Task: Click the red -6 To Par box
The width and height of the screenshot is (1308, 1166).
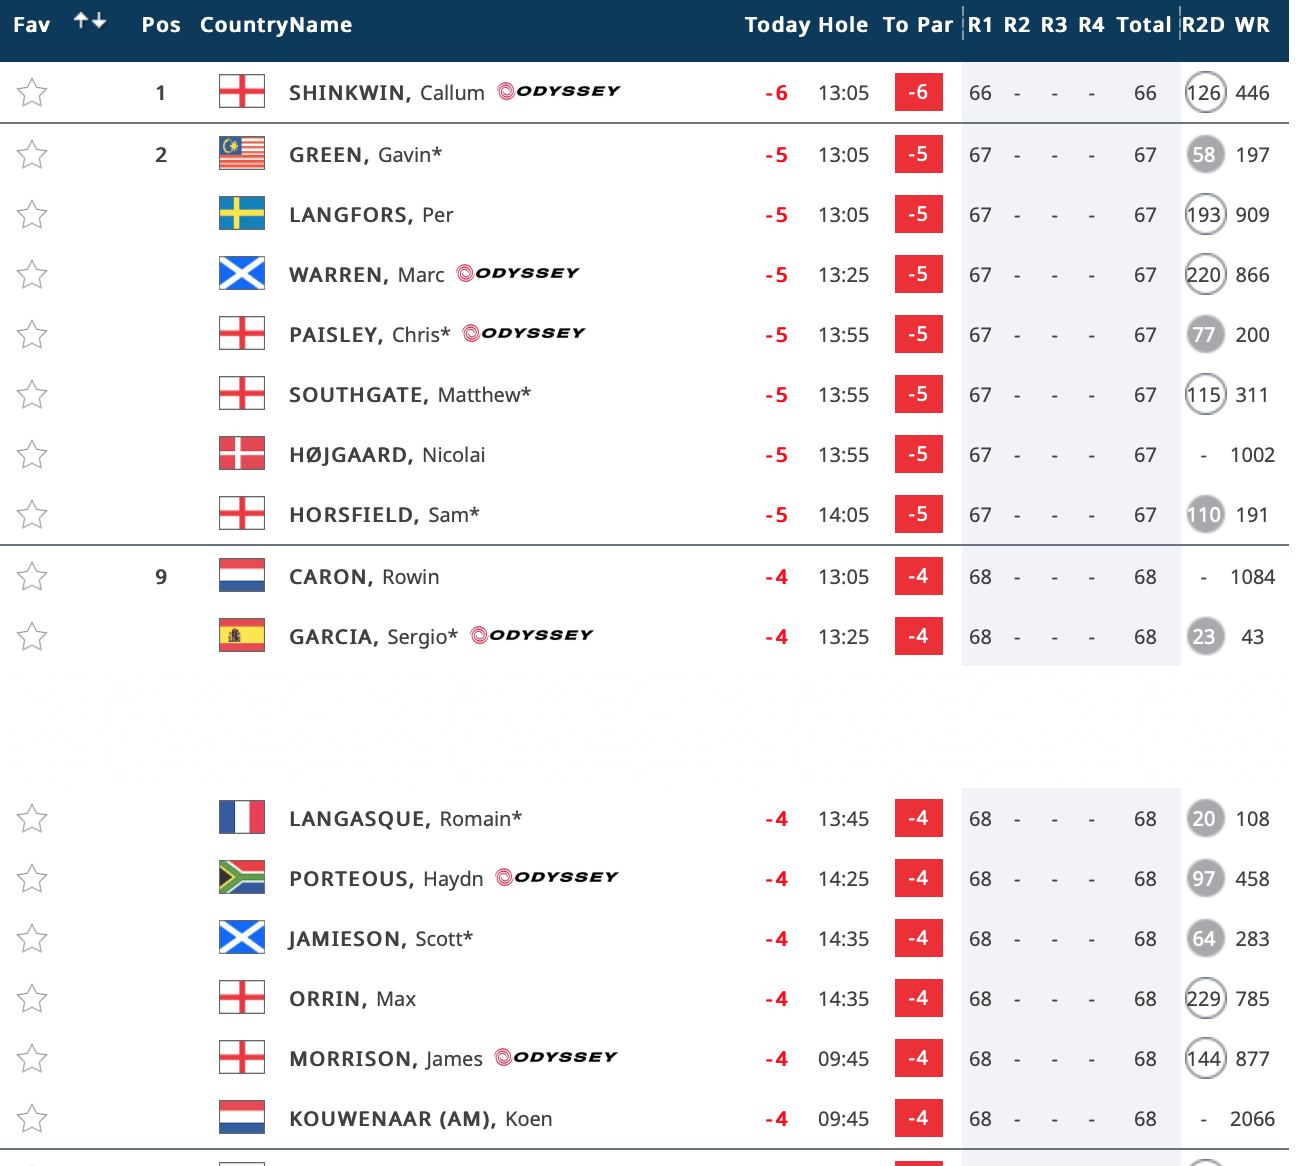Action: 918,92
